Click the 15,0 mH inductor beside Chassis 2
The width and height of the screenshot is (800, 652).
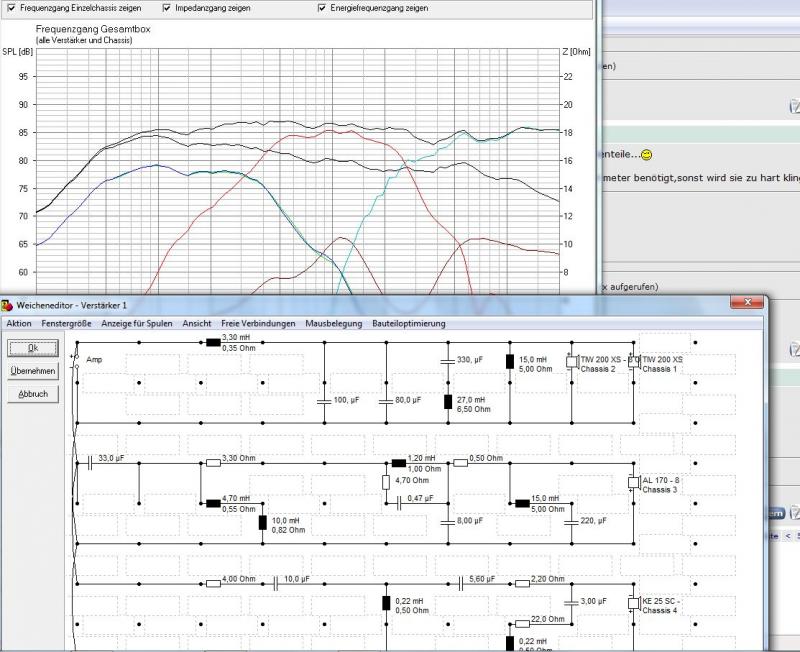510,362
